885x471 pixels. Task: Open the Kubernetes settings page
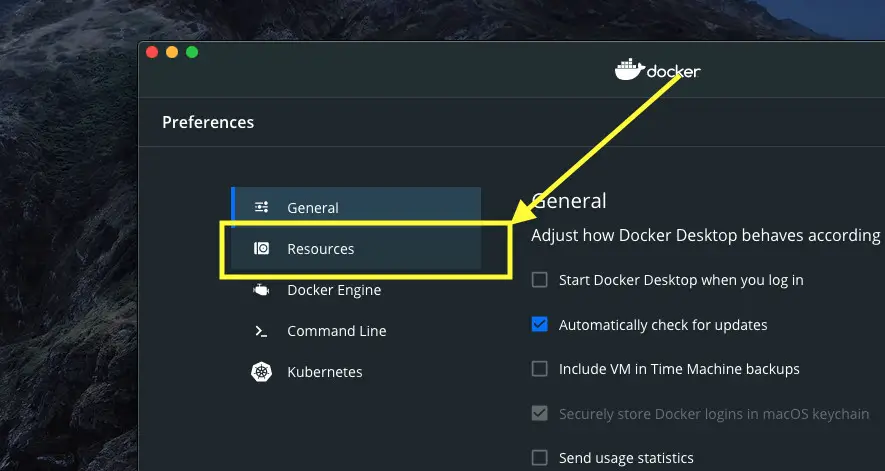click(x=356, y=372)
